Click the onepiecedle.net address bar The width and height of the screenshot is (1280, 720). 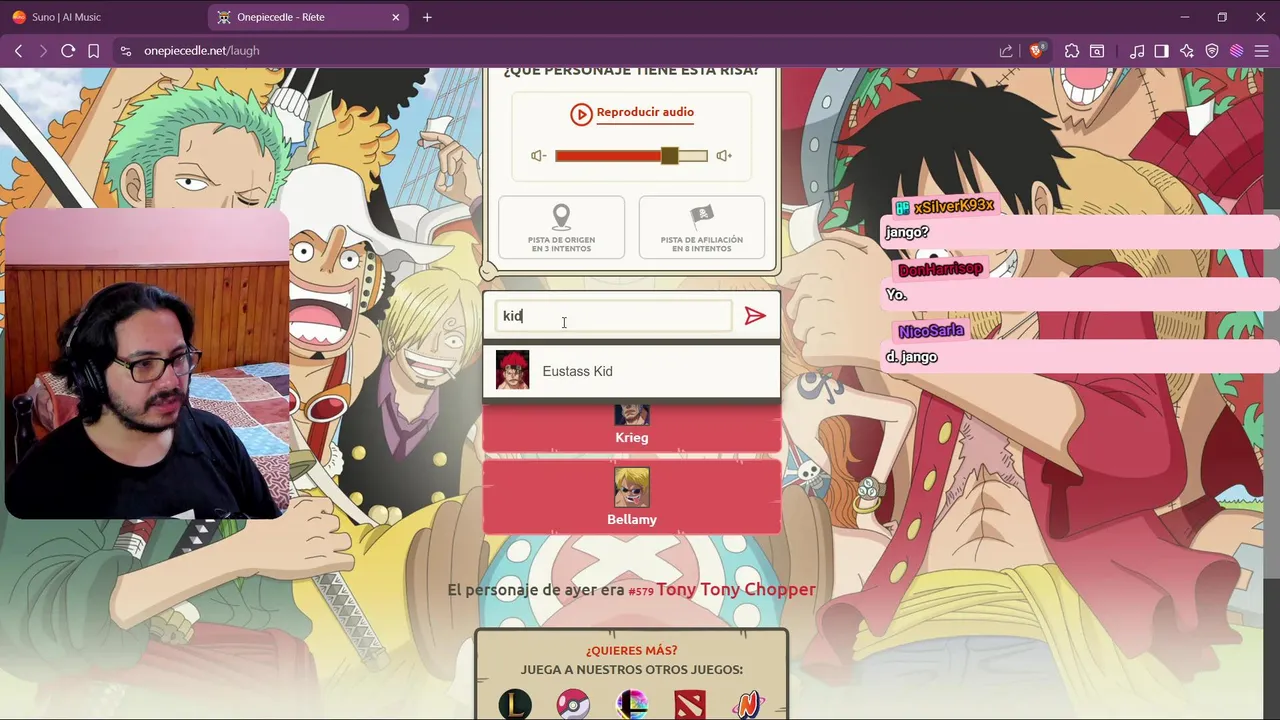(560, 51)
